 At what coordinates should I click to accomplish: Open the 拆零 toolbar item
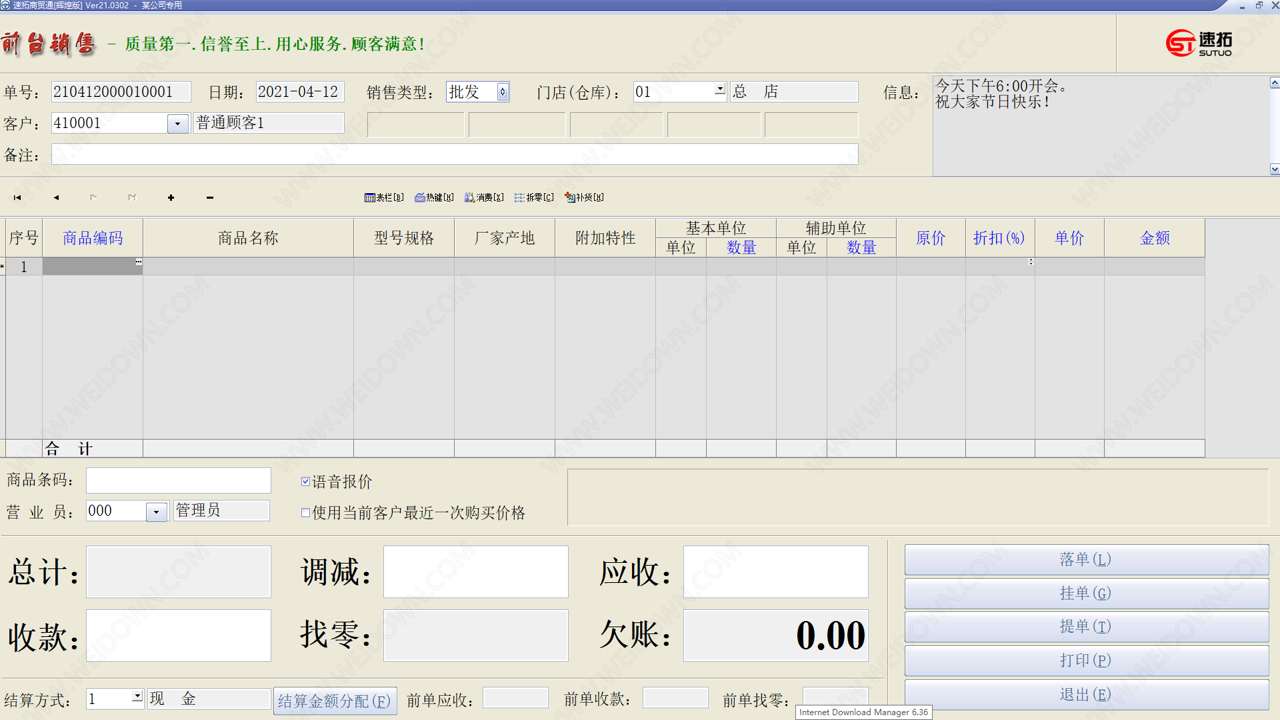(x=534, y=198)
